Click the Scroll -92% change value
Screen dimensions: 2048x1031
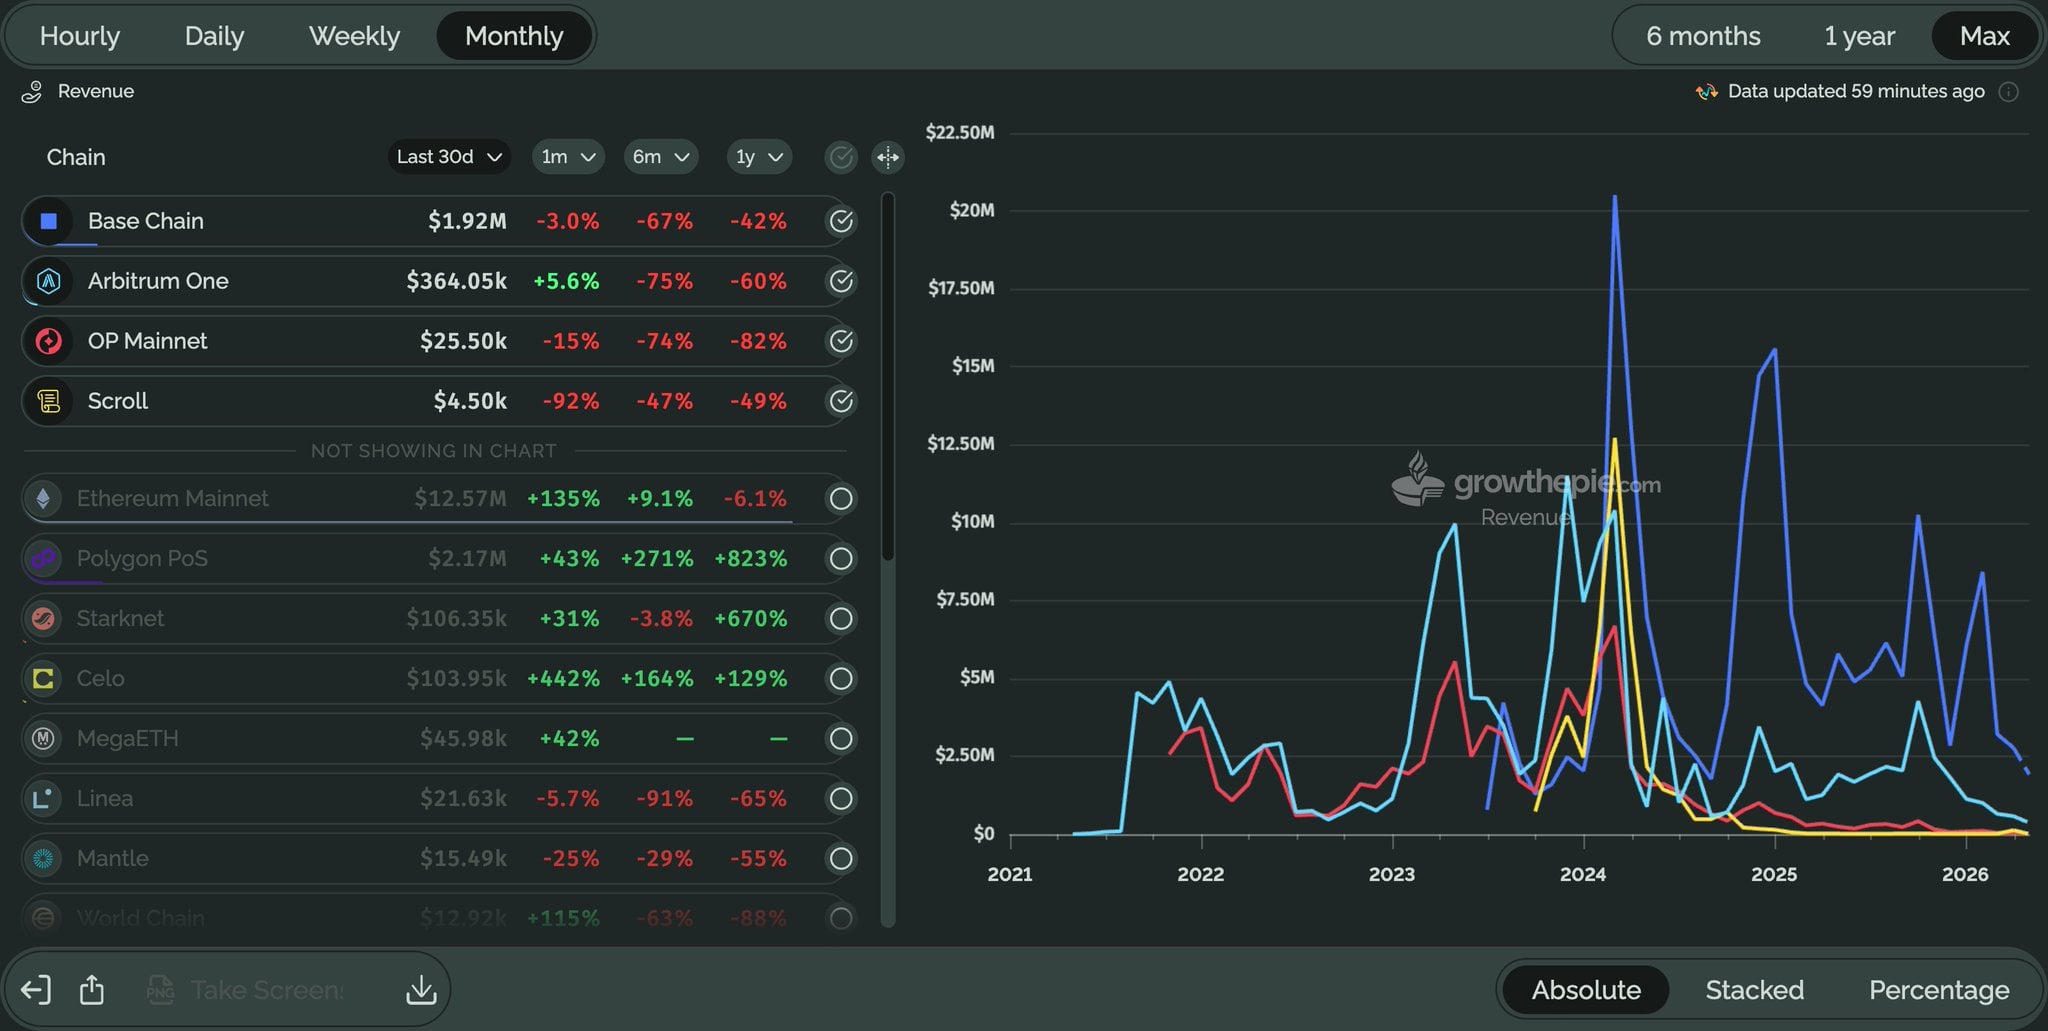[570, 401]
